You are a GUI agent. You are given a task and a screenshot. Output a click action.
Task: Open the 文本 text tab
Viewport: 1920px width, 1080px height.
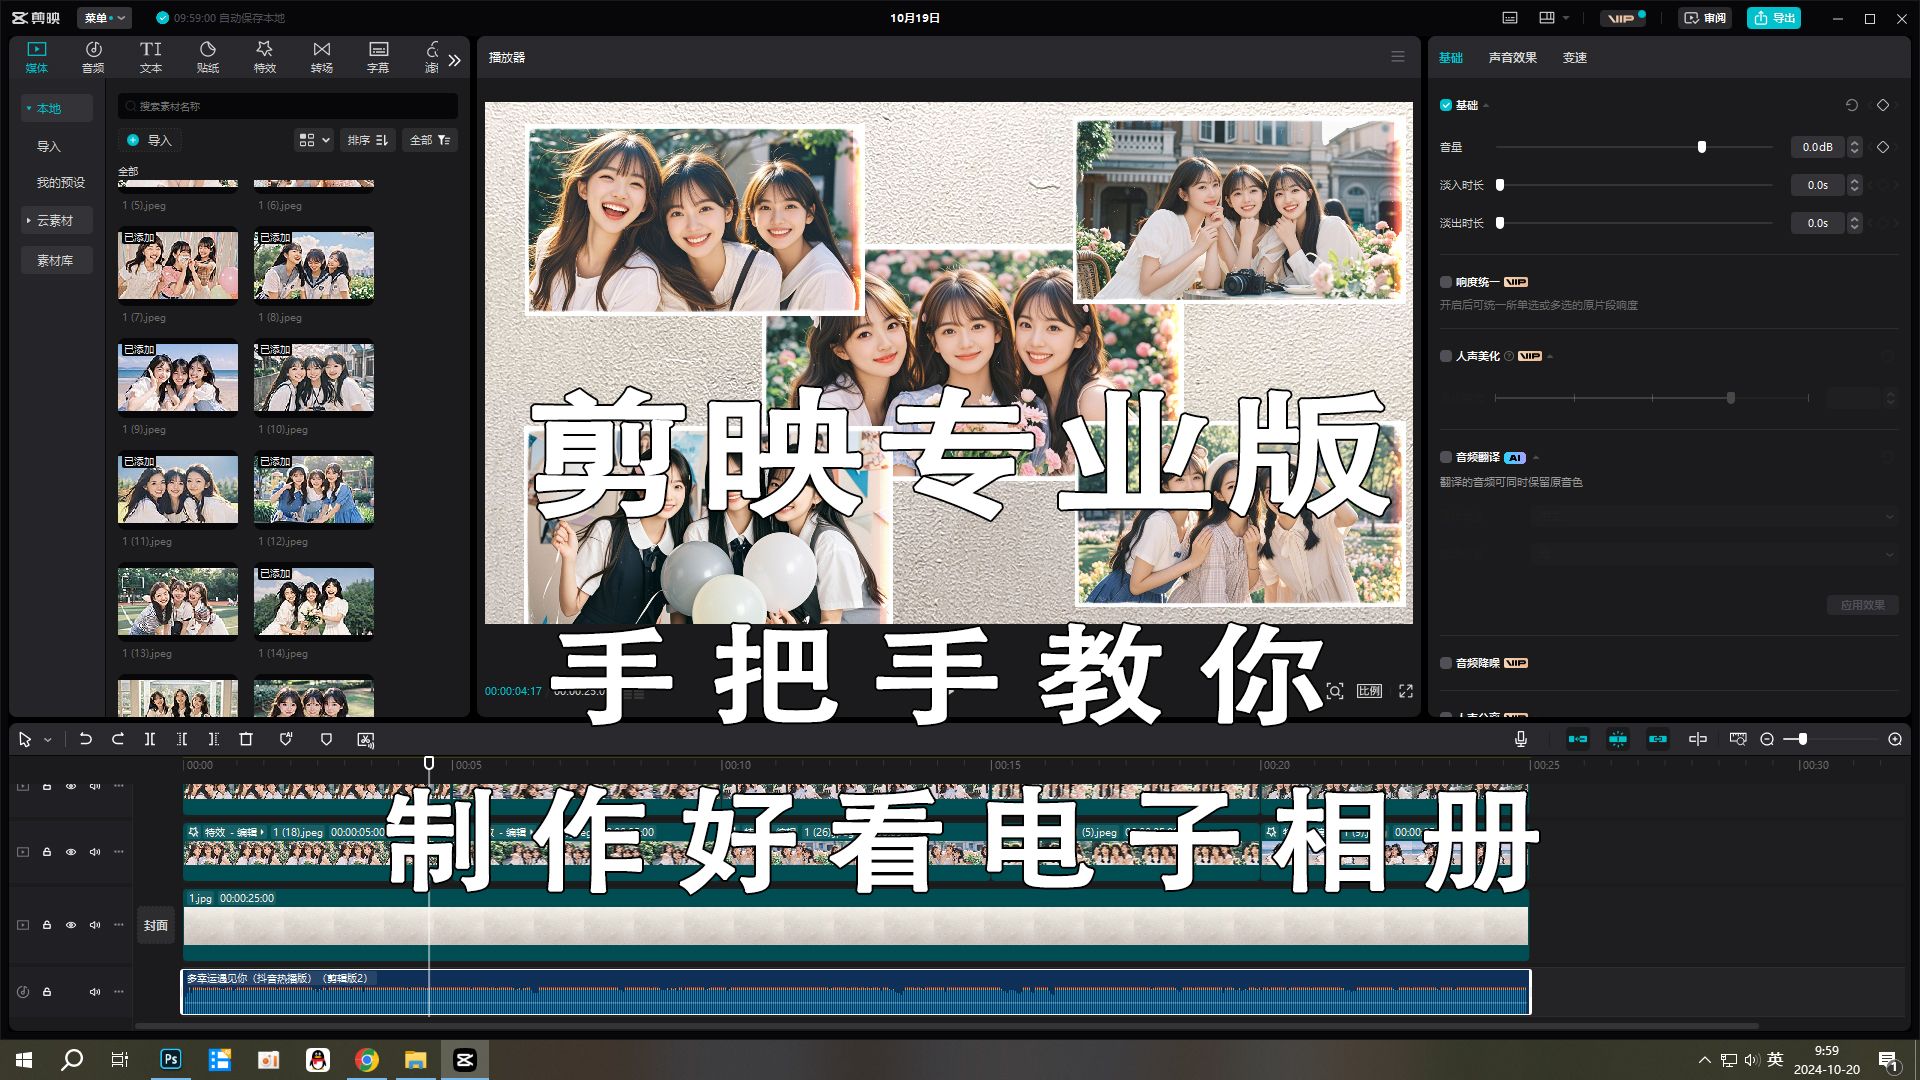pos(151,57)
